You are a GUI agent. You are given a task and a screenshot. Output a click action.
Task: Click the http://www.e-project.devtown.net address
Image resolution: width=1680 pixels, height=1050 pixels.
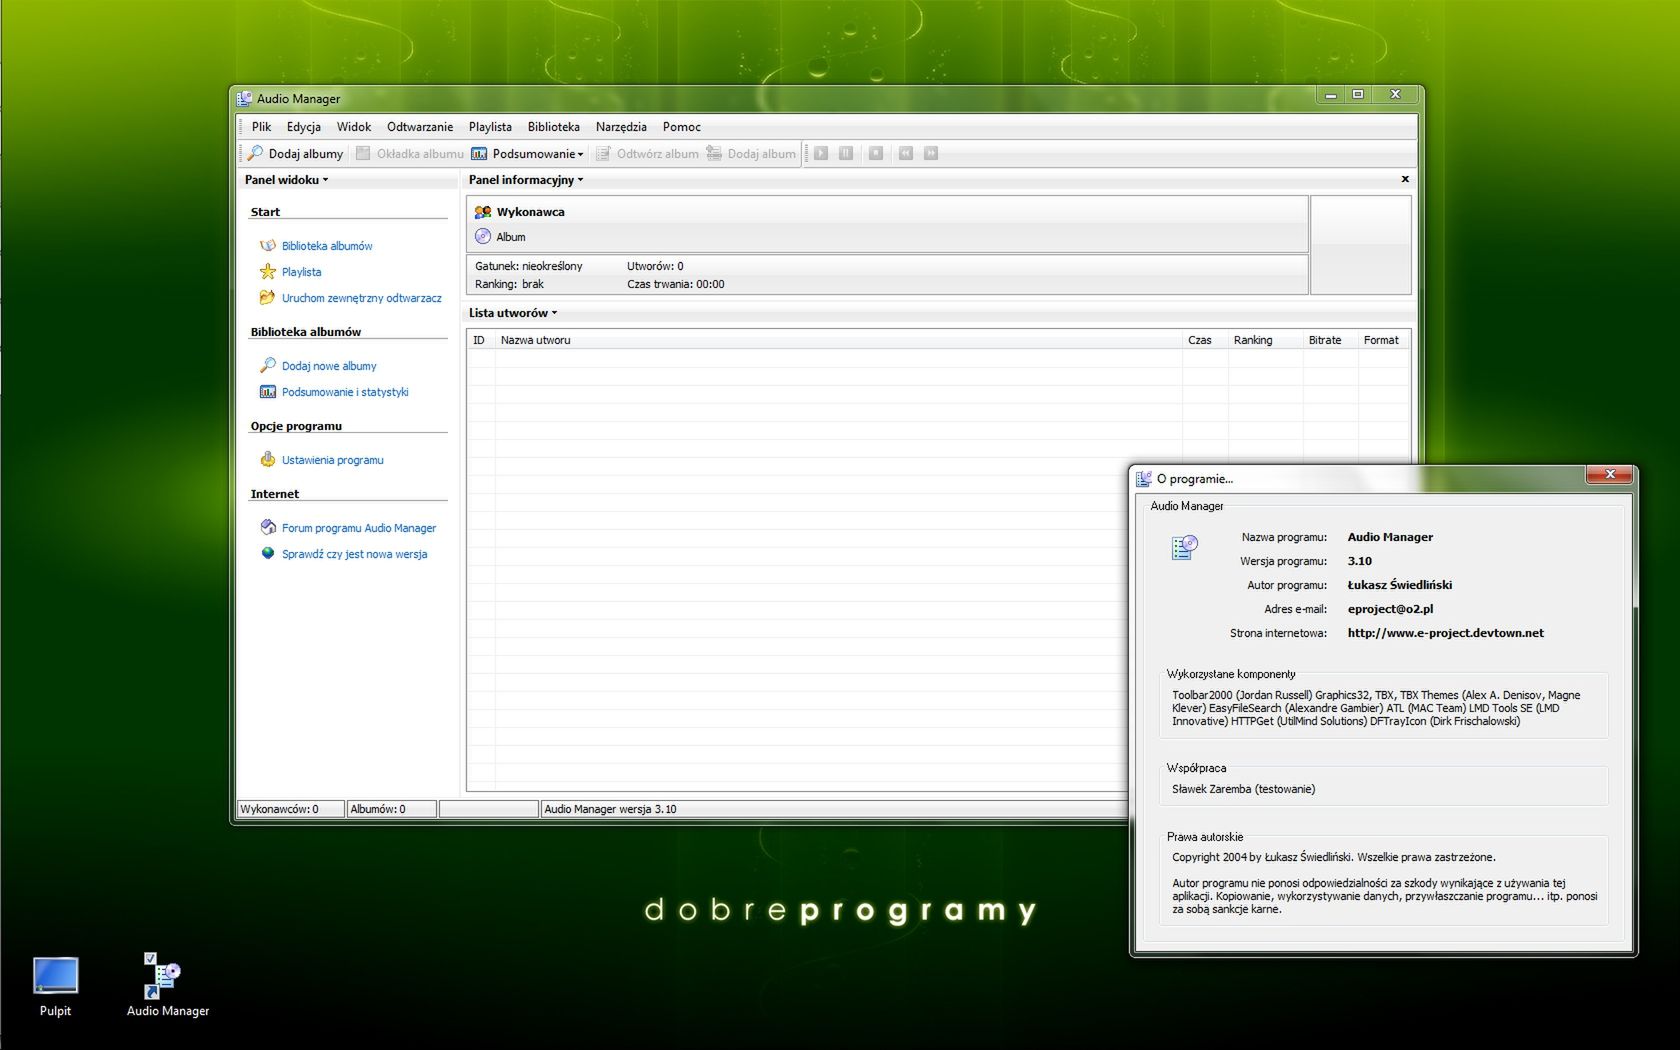(x=1446, y=633)
